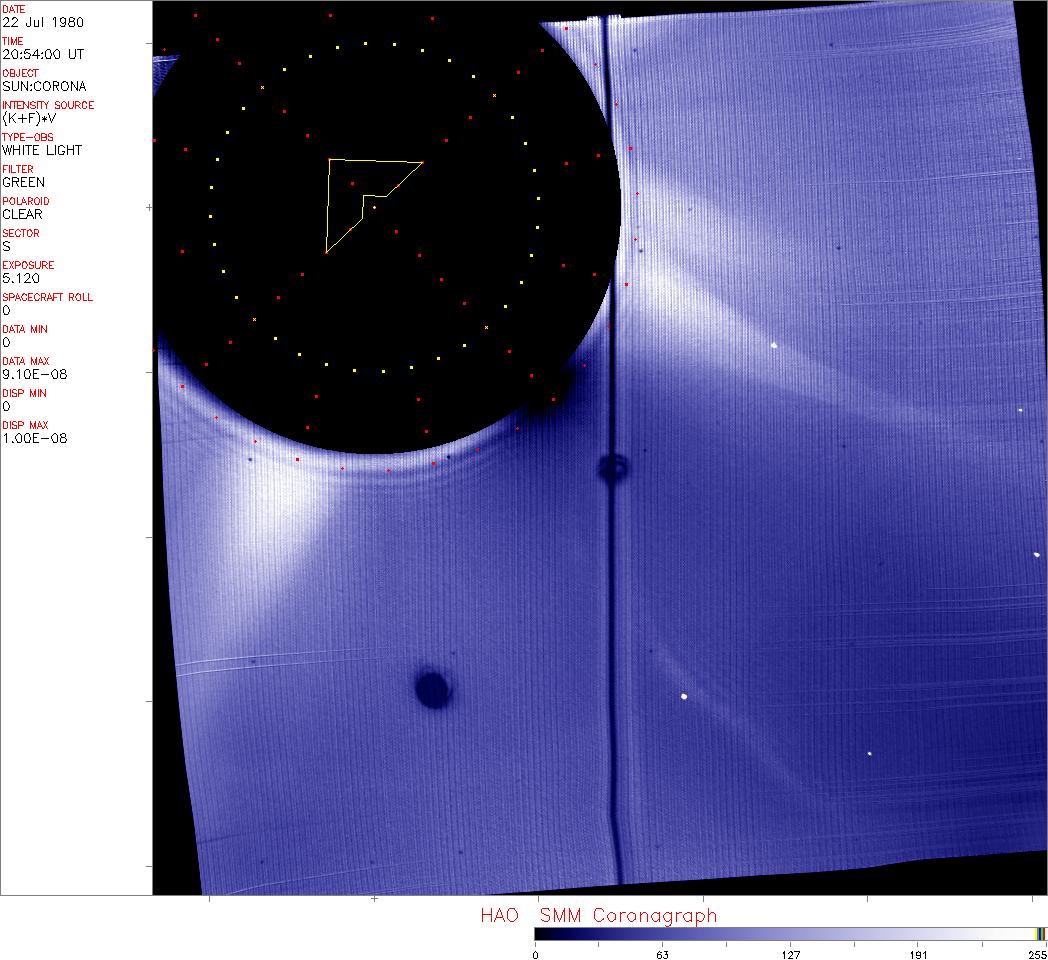Click the GREEN filter value
The image size is (1048, 960).
pyautogui.click(x=23, y=182)
